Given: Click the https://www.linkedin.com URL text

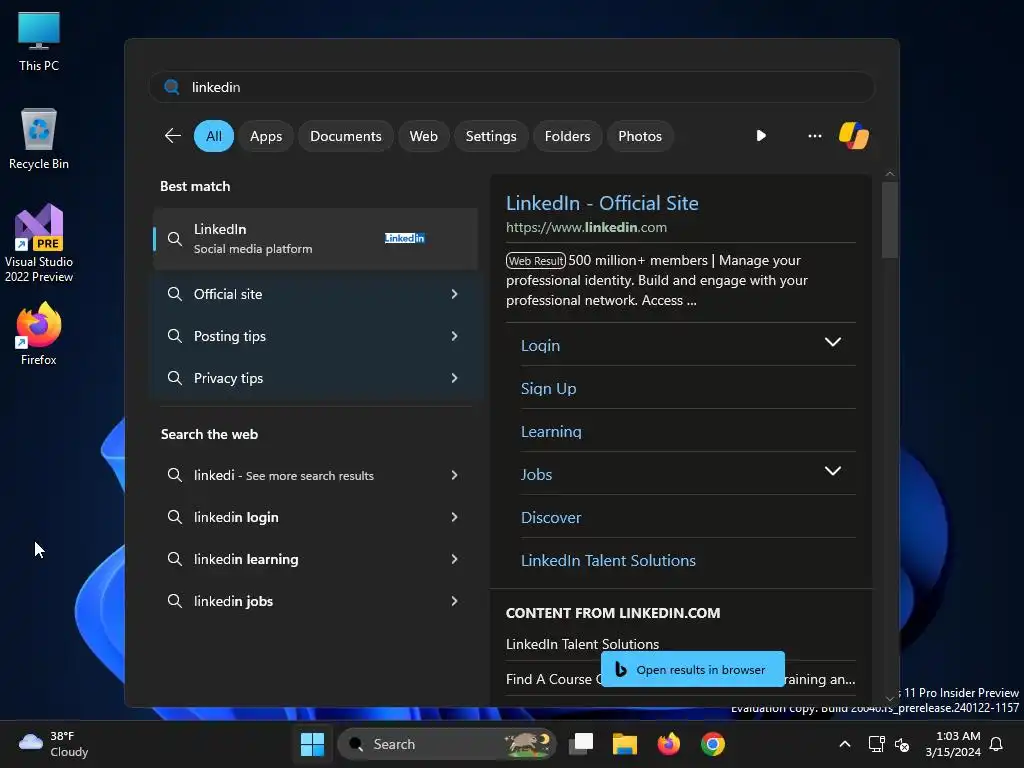Looking at the screenshot, I should click(x=586, y=227).
